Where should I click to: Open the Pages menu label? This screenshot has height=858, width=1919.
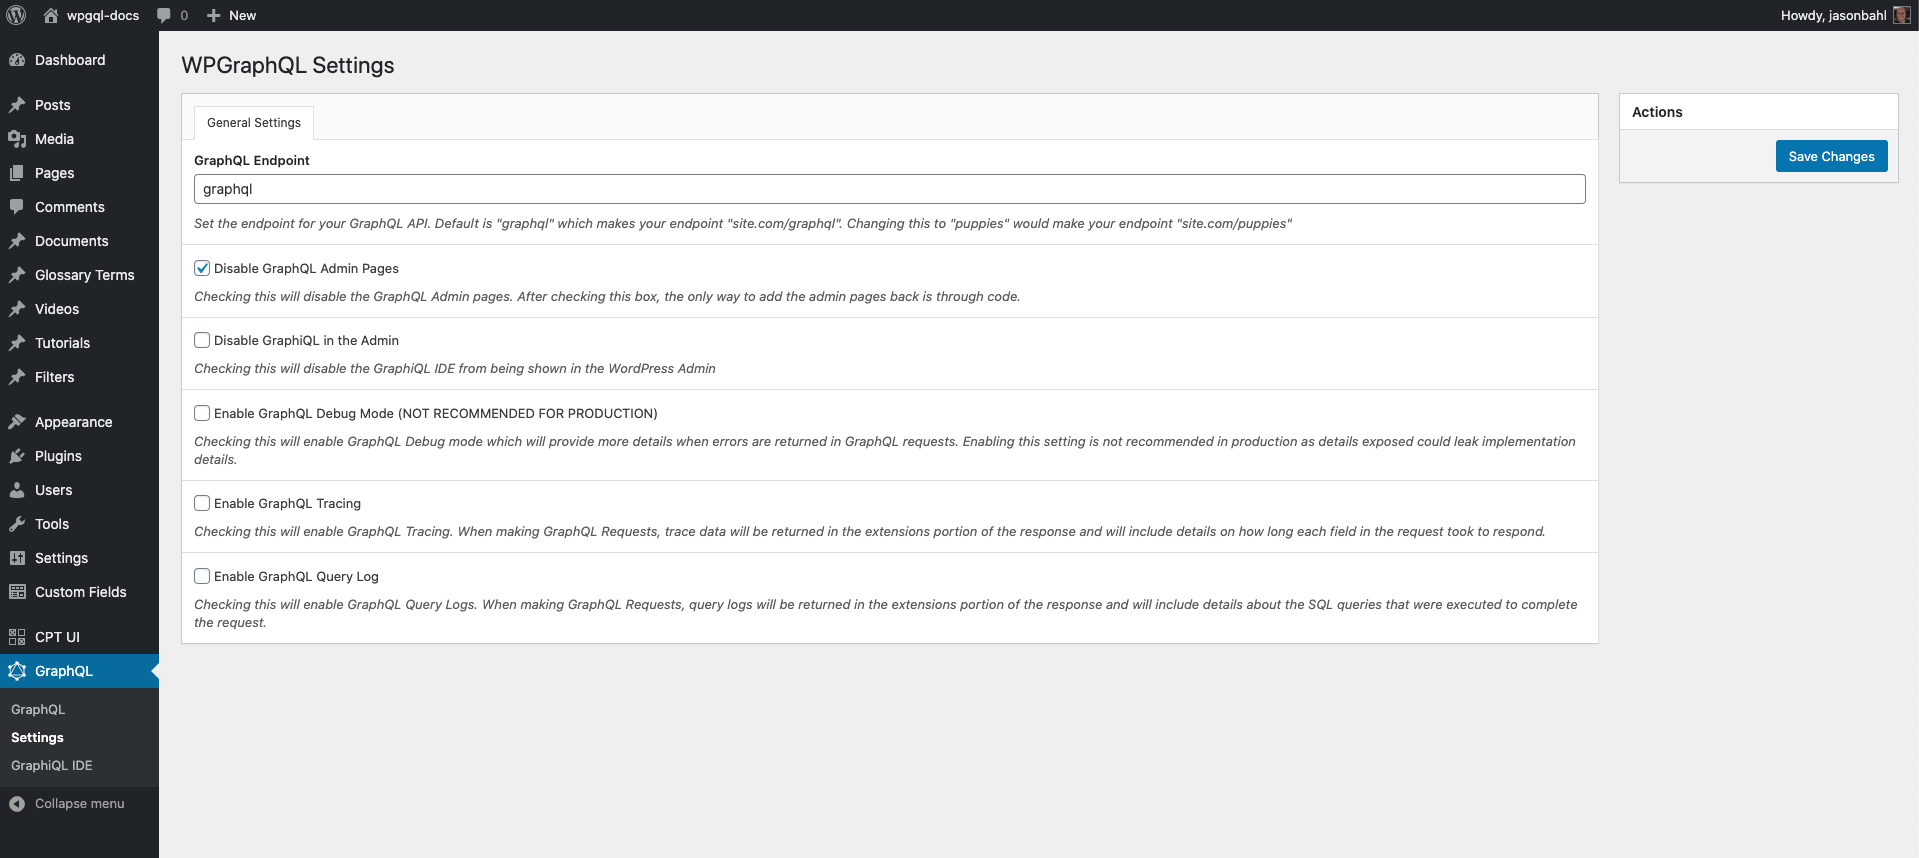[55, 173]
